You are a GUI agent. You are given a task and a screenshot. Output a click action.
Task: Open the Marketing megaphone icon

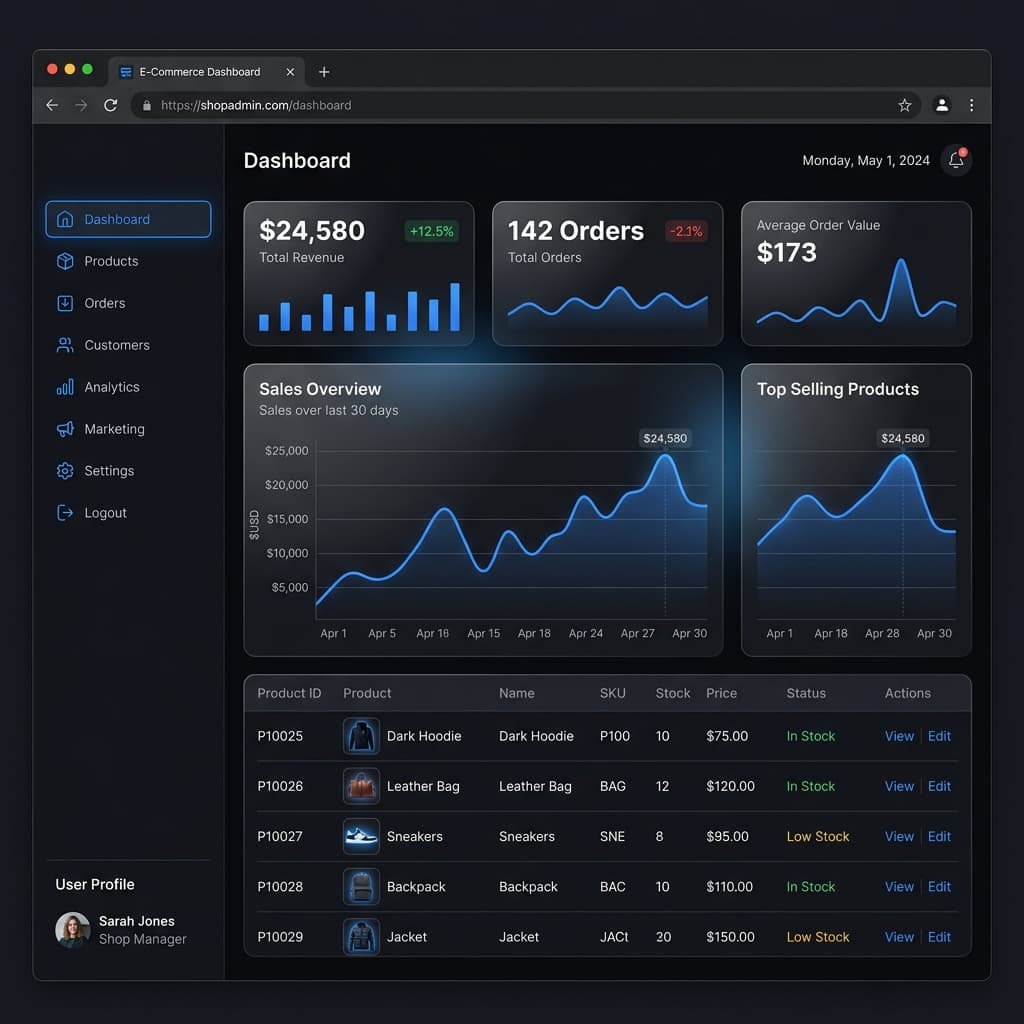(x=66, y=429)
